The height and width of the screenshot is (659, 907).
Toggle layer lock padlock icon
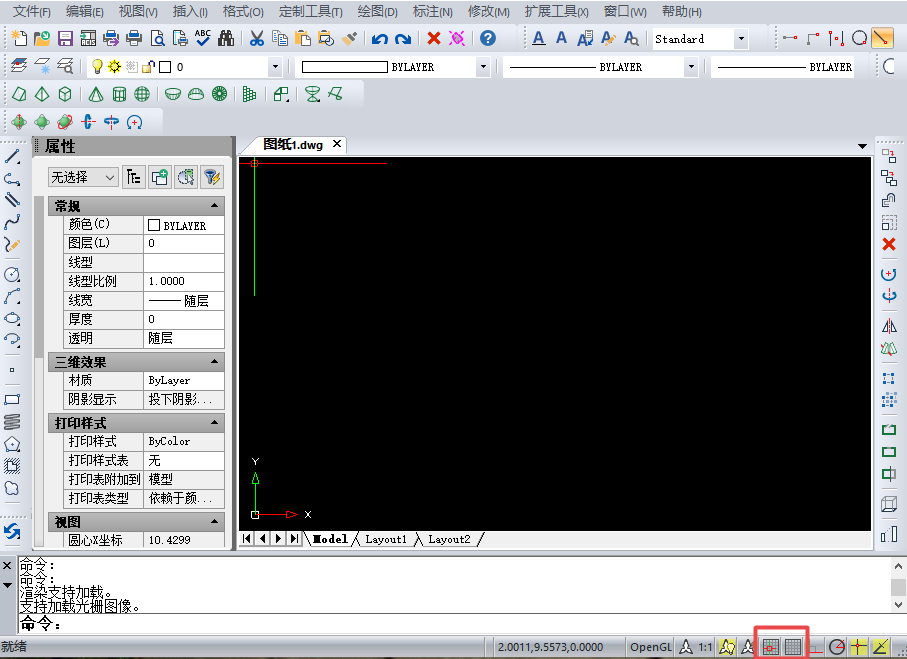coord(148,67)
